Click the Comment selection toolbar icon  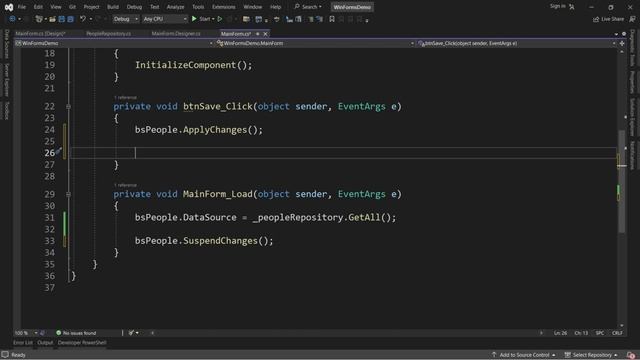pos(311,19)
